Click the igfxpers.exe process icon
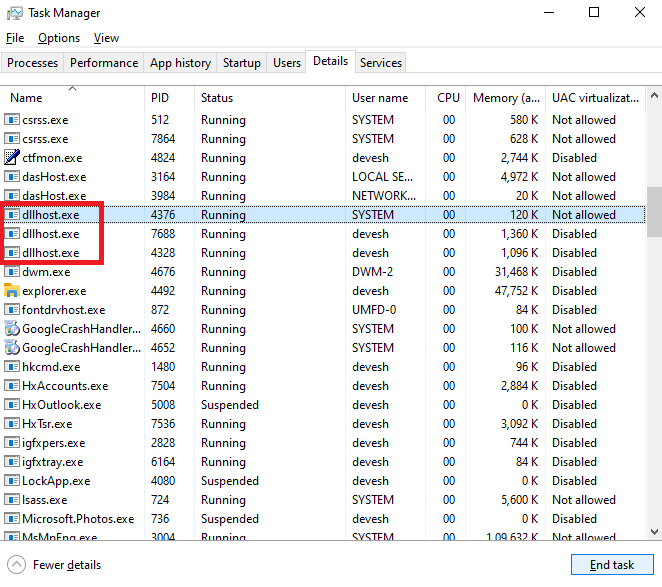This screenshot has height=587, width=662. pos(12,443)
